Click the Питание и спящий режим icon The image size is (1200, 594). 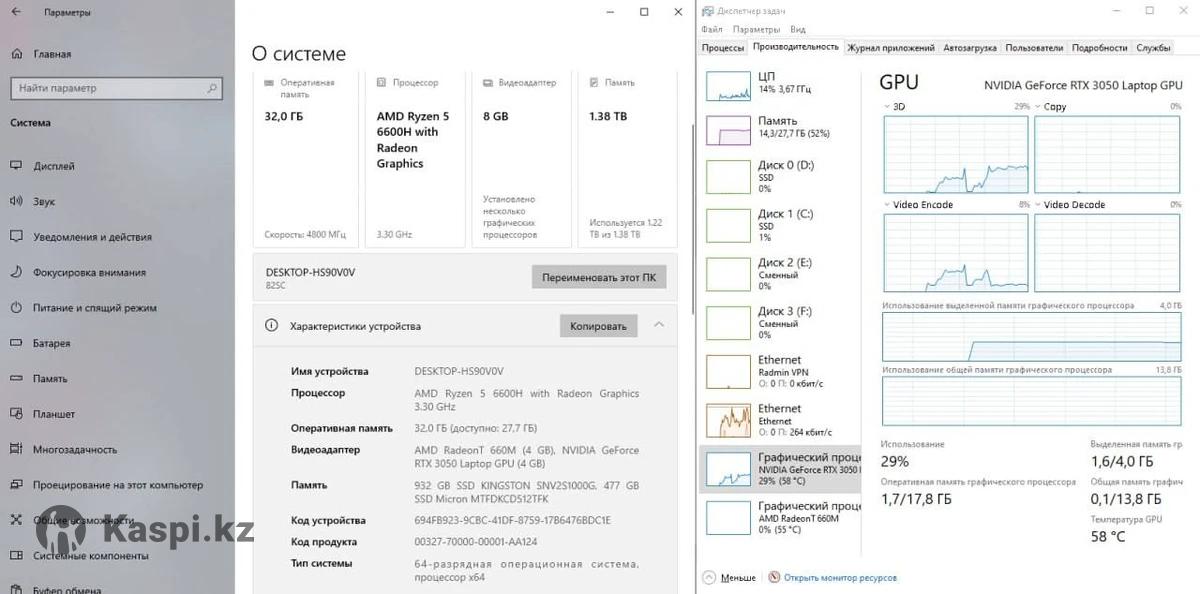coord(16,308)
